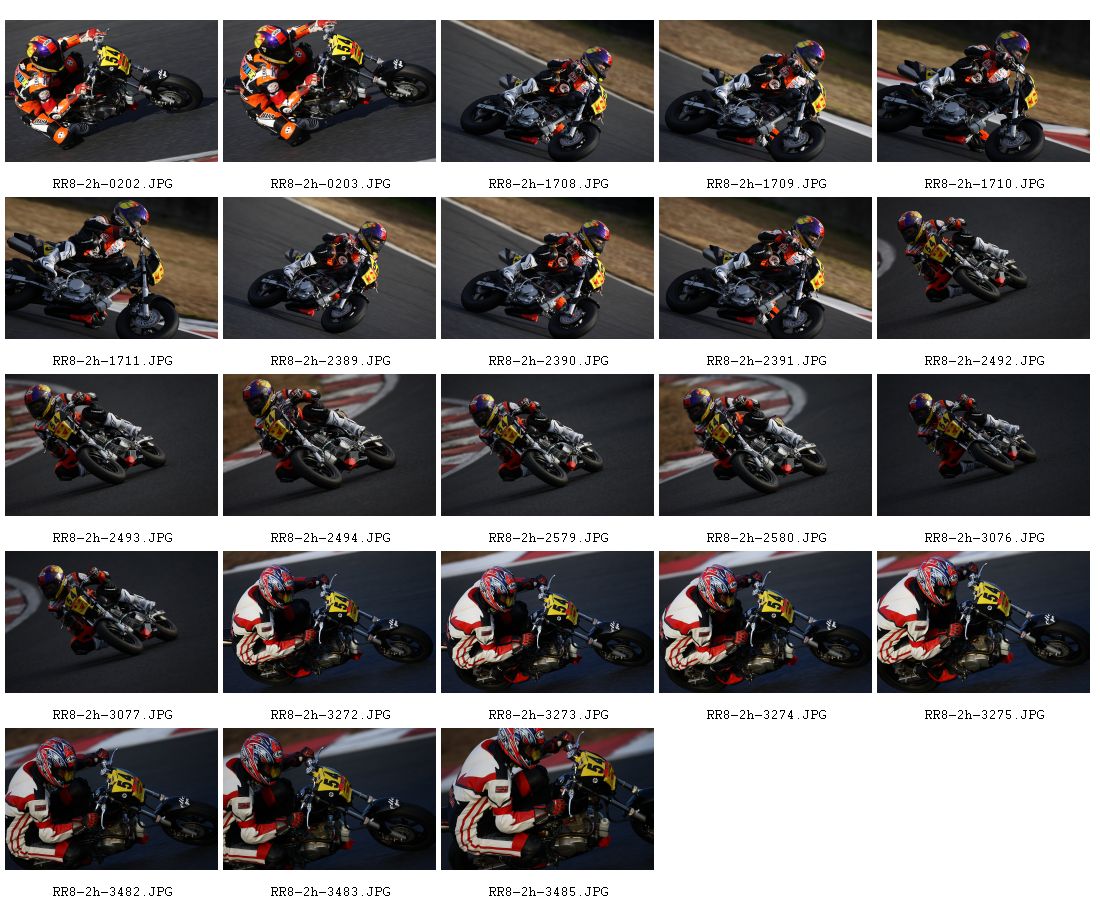Click the RR8-2h-3077.JPG image
Viewport: 1100px width, 900px height.
click(x=111, y=622)
